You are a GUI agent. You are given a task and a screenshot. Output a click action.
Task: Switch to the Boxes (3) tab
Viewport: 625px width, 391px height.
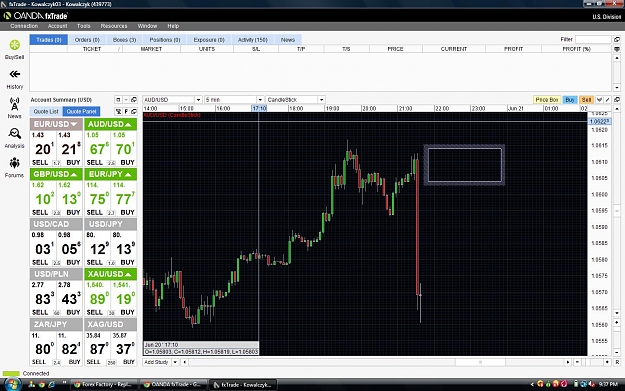[x=124, y=40]
